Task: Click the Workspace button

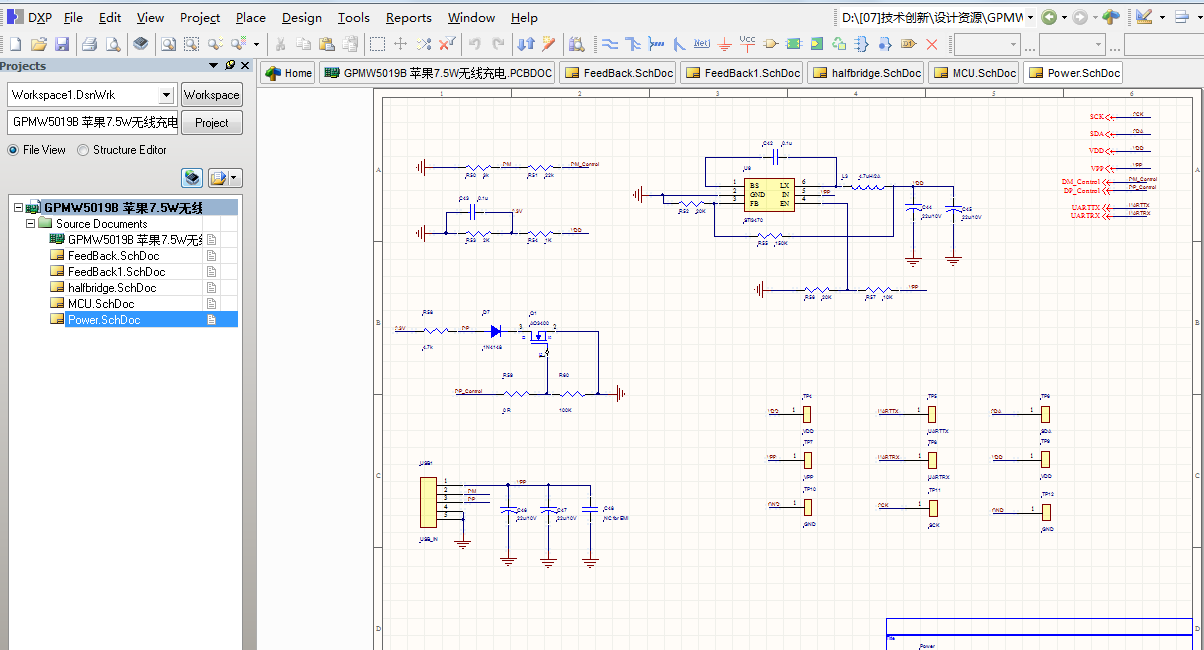Action: click(x=212, y=95)
